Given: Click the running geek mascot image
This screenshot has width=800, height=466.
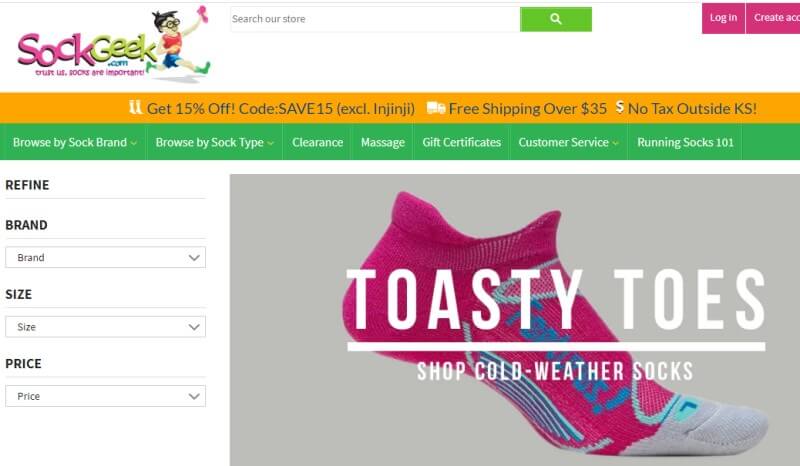Looking at the screenshot, I should [x=181, y=44].
